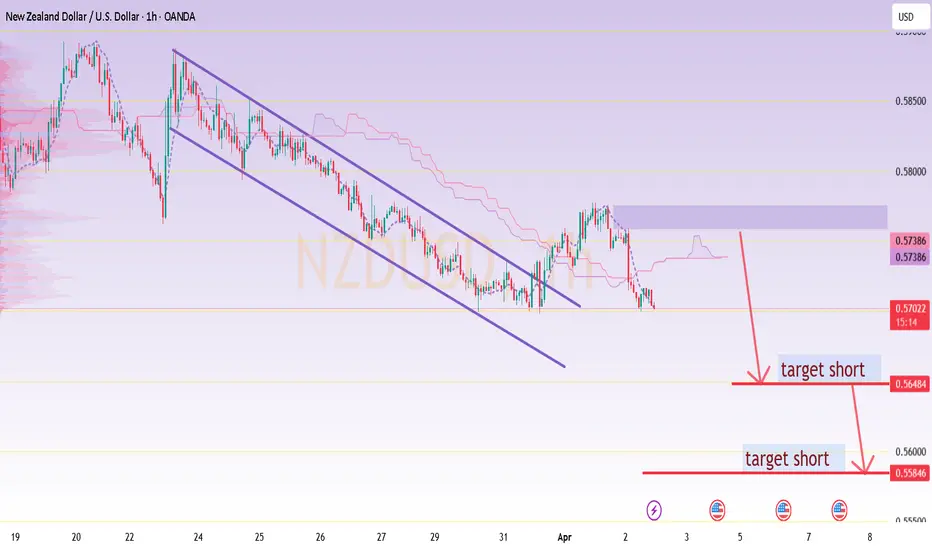Click the date 20 on the time axis

pos(76,537)
